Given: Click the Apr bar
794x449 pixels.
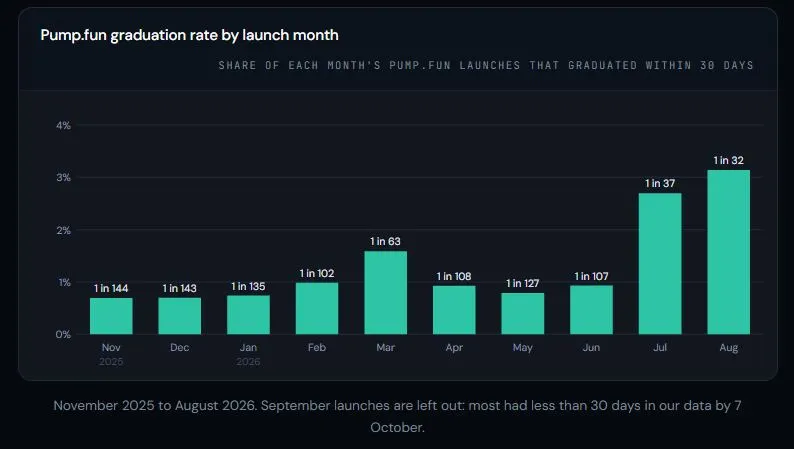Looking at the screenshot, I should 454,310.
